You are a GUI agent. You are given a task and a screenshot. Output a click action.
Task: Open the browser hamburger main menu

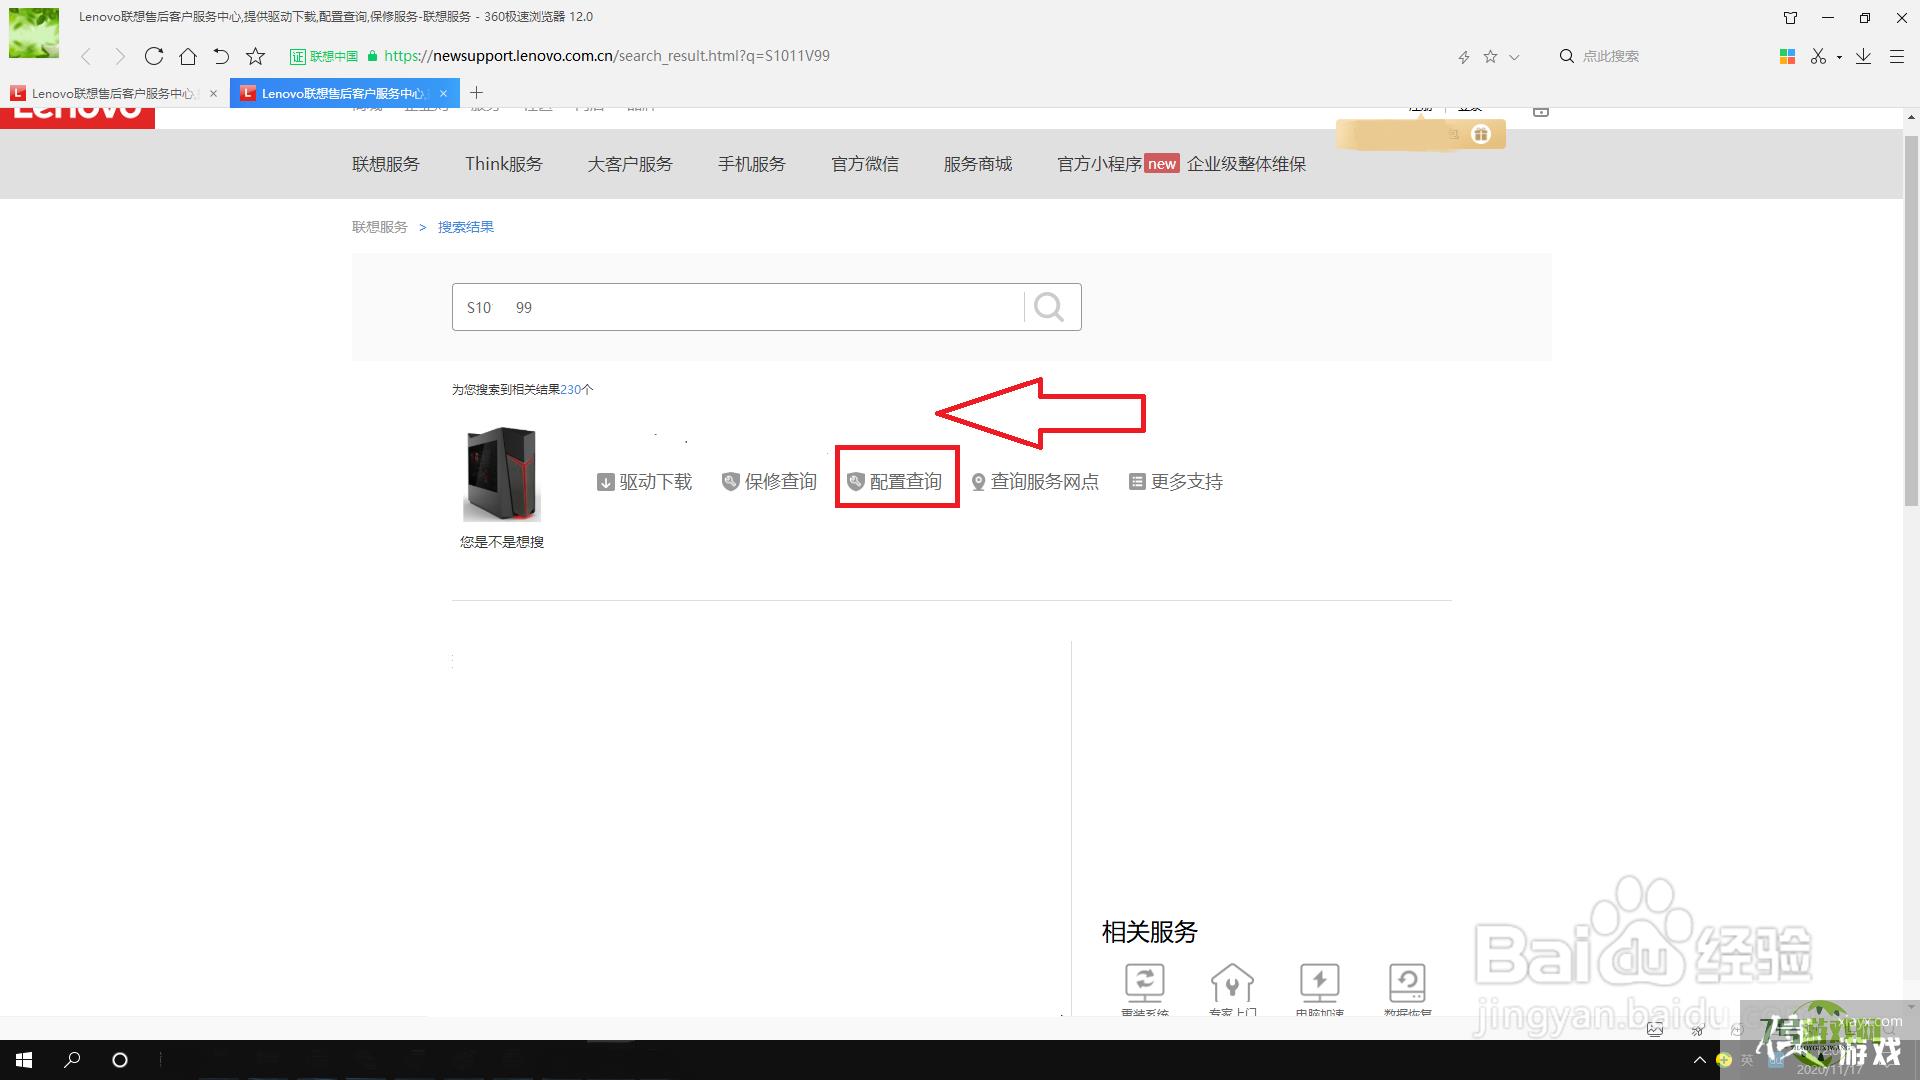(1896, 57)
